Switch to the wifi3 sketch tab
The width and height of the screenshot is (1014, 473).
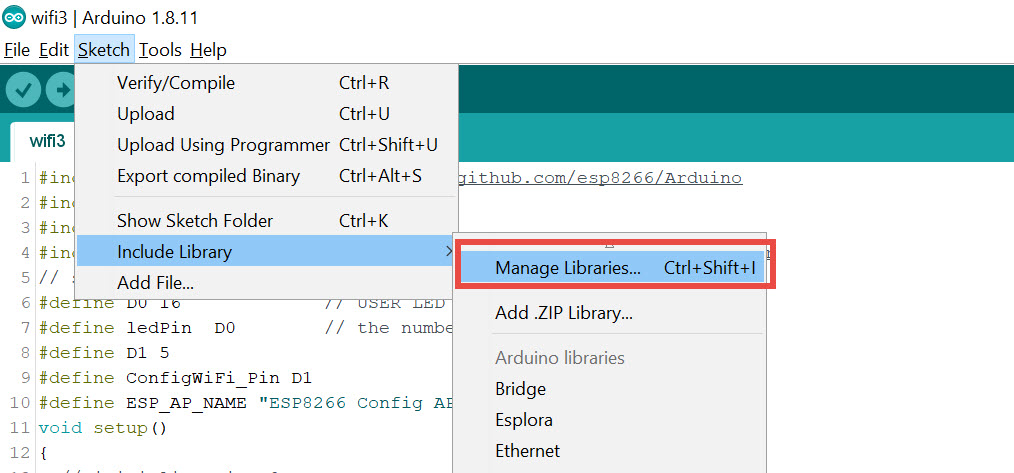[48, 141]
